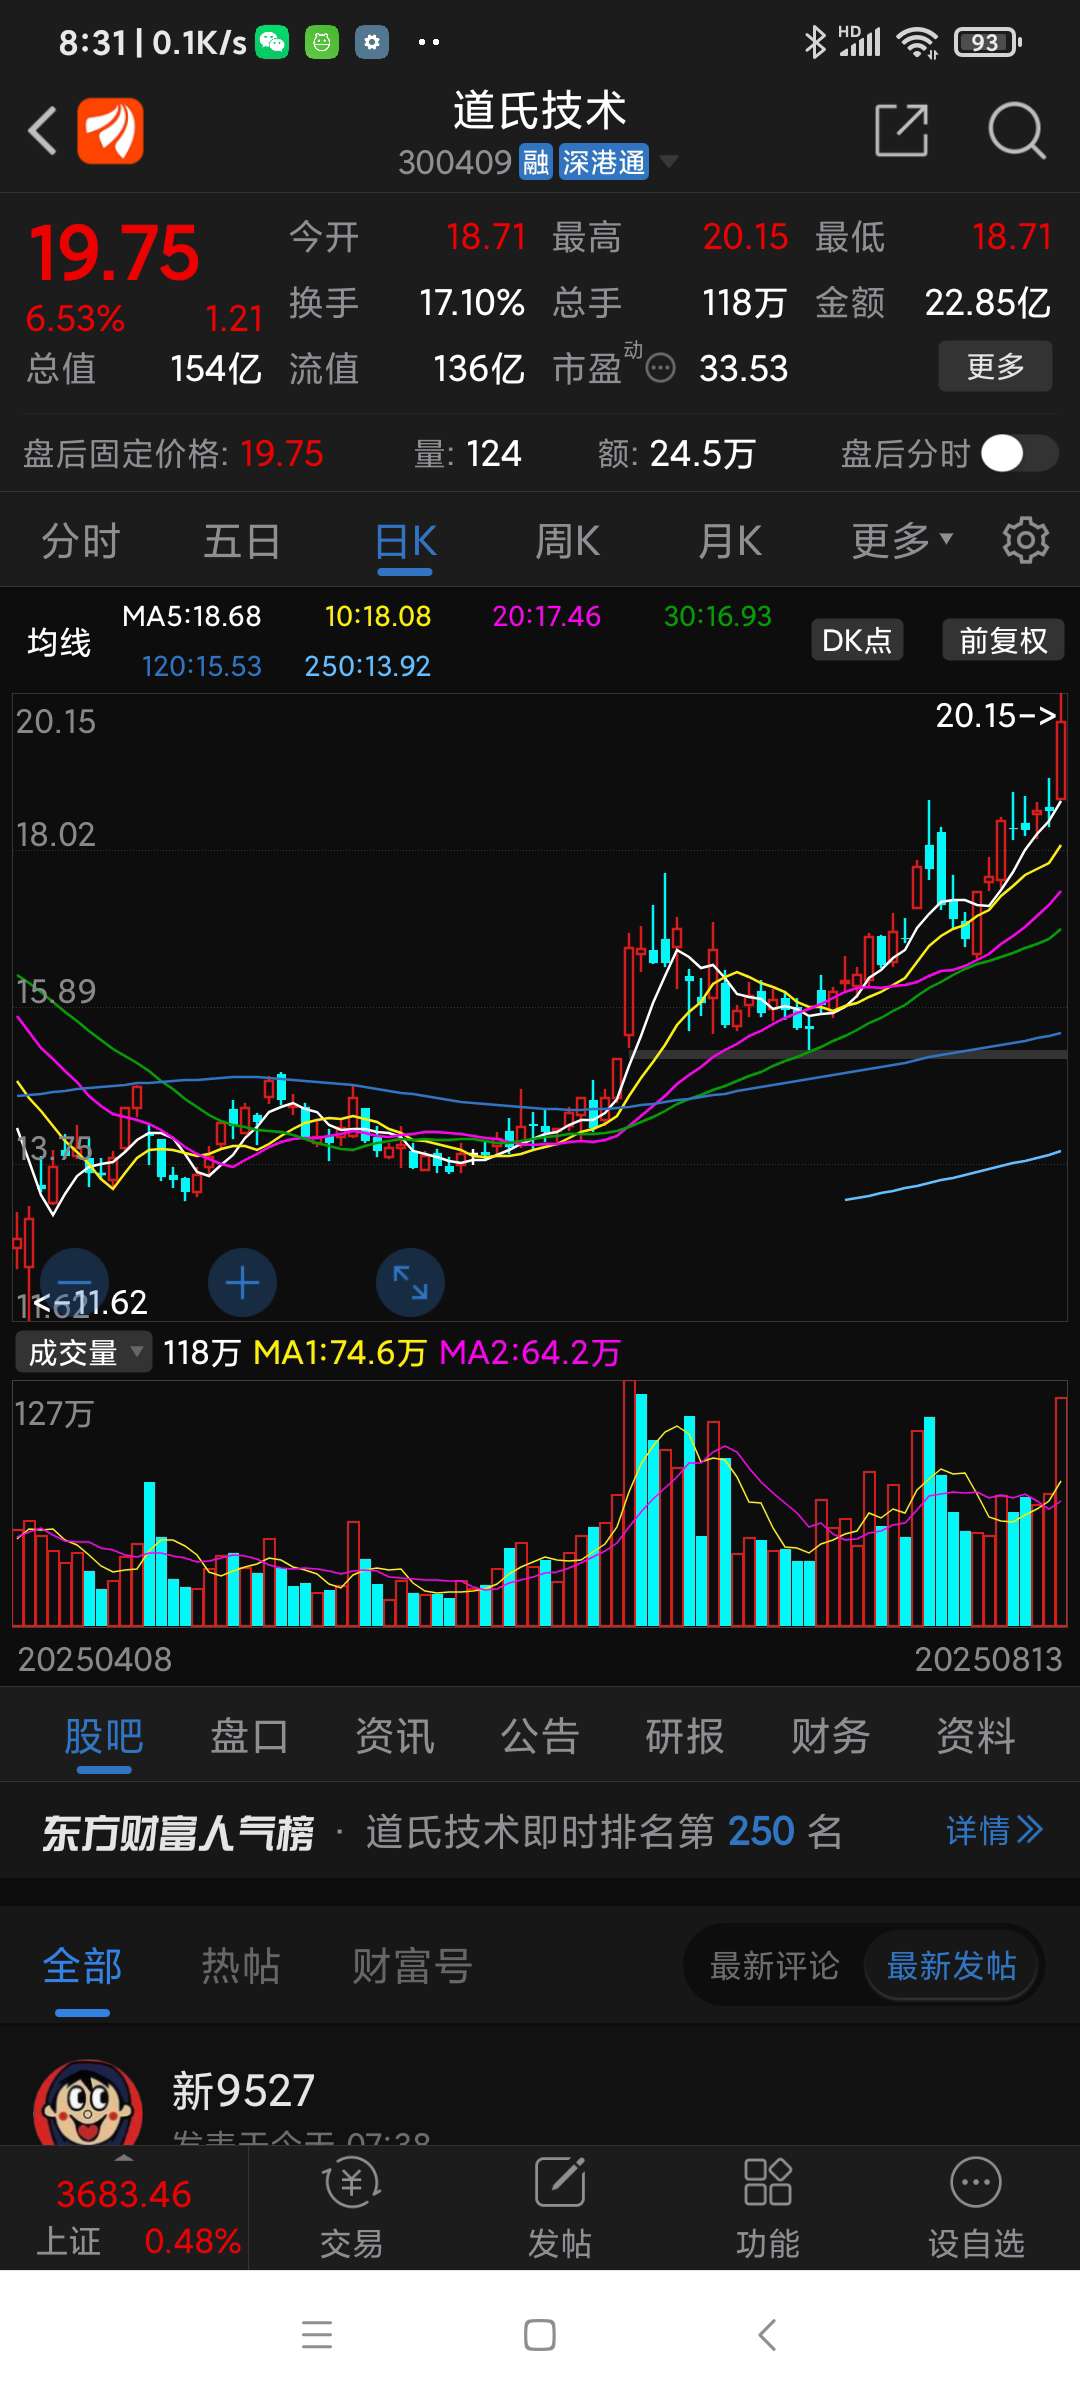Screen dimensions: 1080x2400
Task: Open 资料 tab
Action: [976, 1736]
